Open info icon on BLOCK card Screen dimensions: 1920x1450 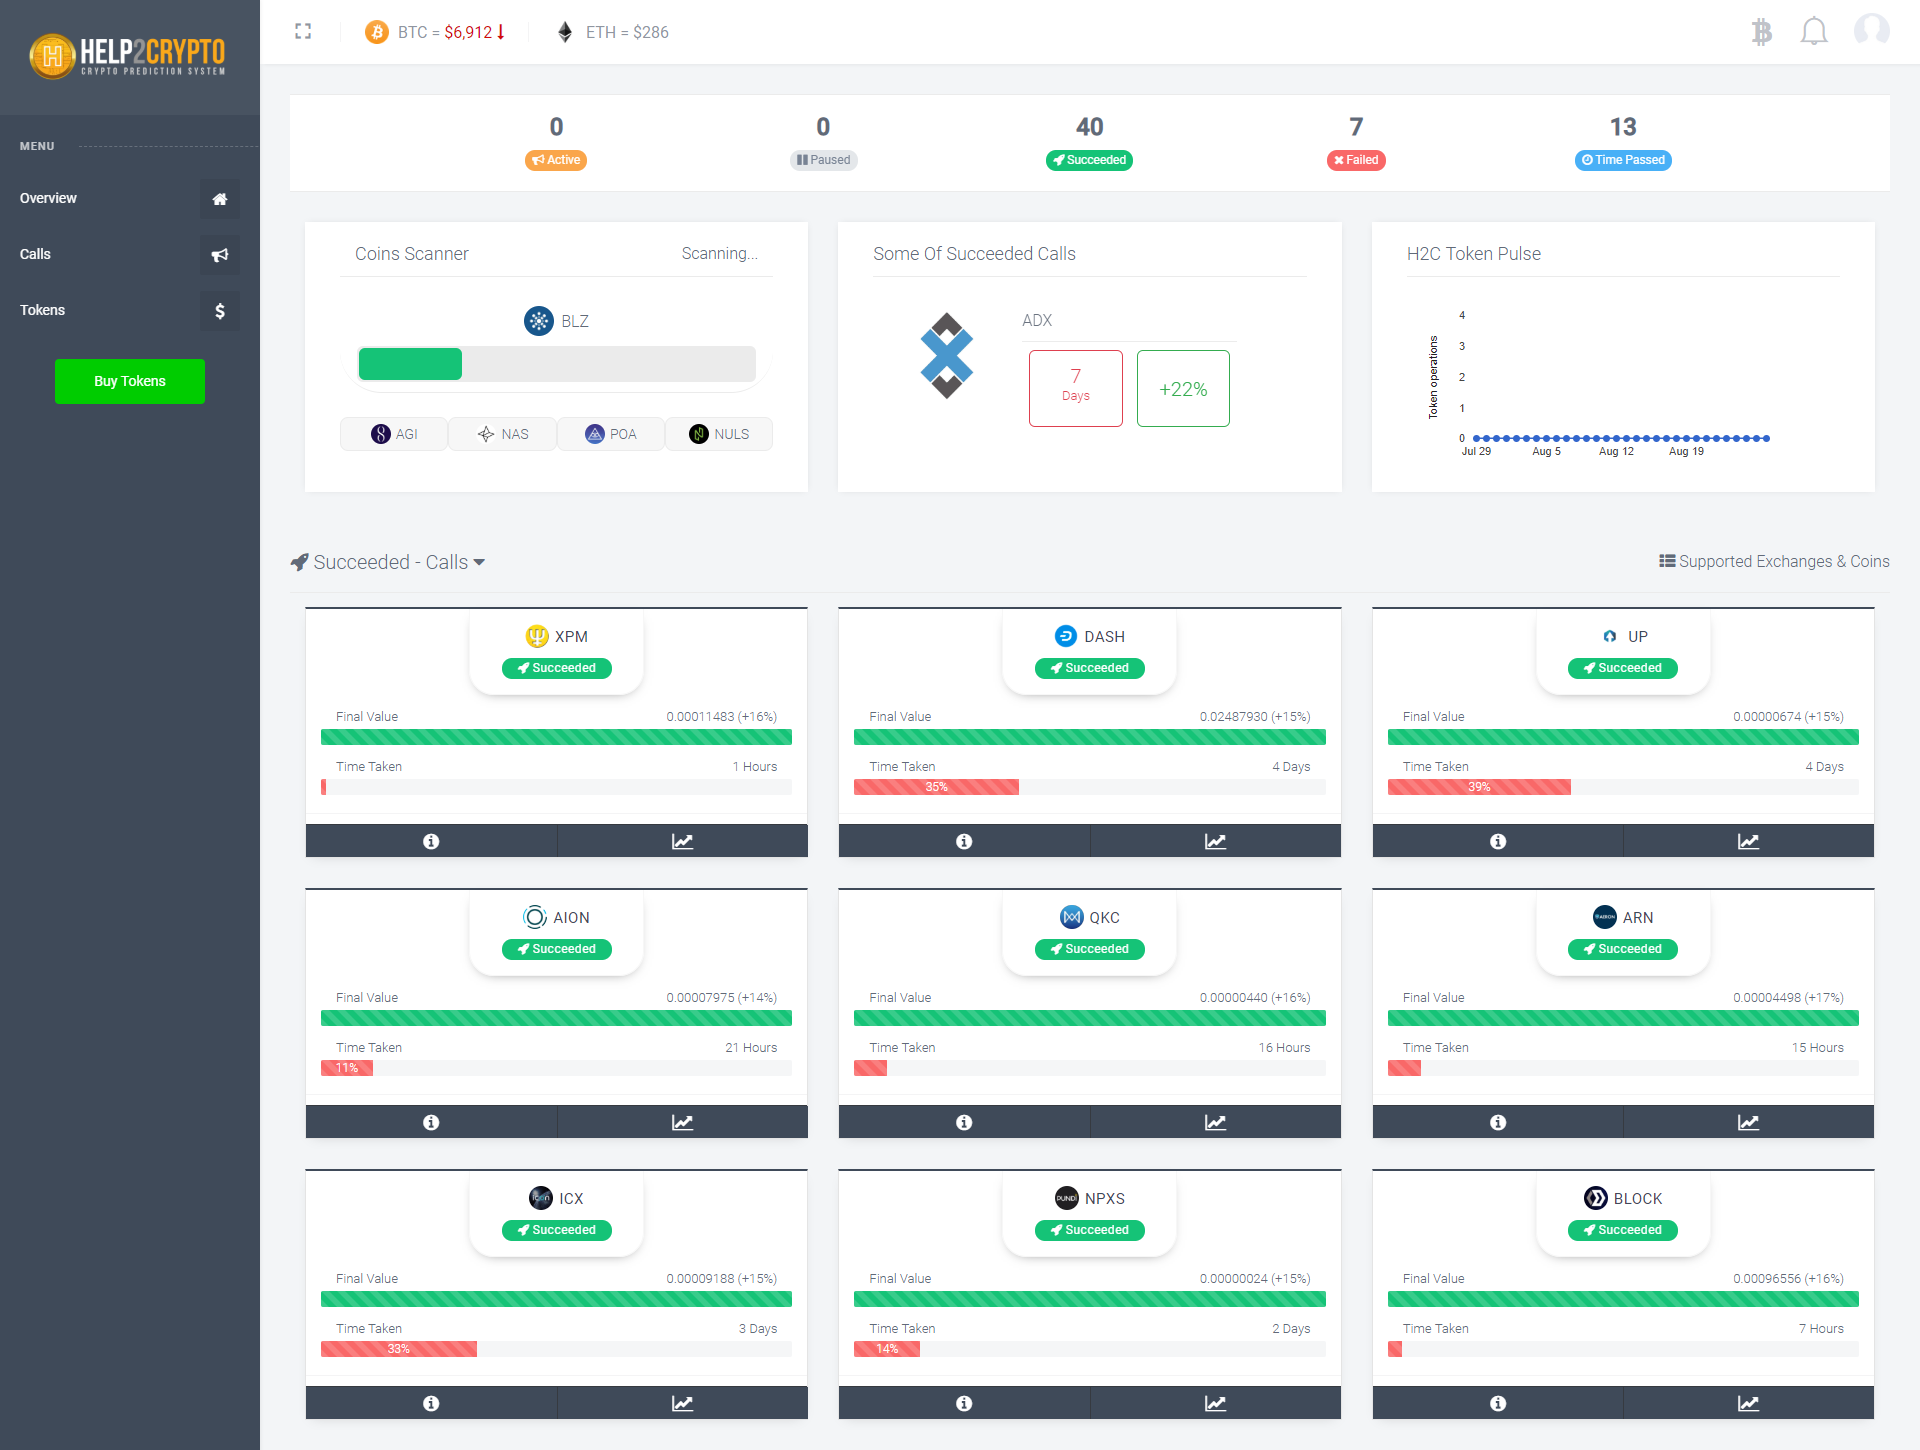coord(1498,1403)
